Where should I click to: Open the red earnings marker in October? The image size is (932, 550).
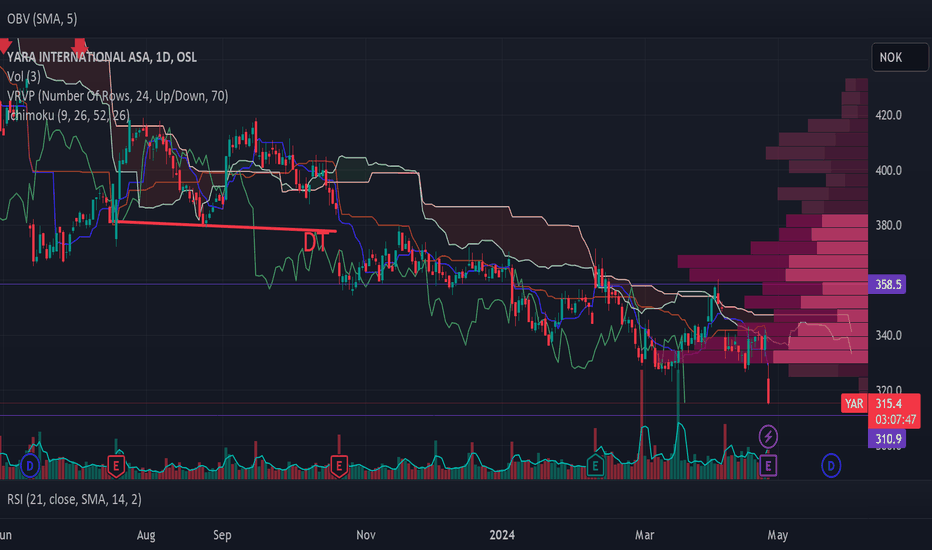point(339,466)
